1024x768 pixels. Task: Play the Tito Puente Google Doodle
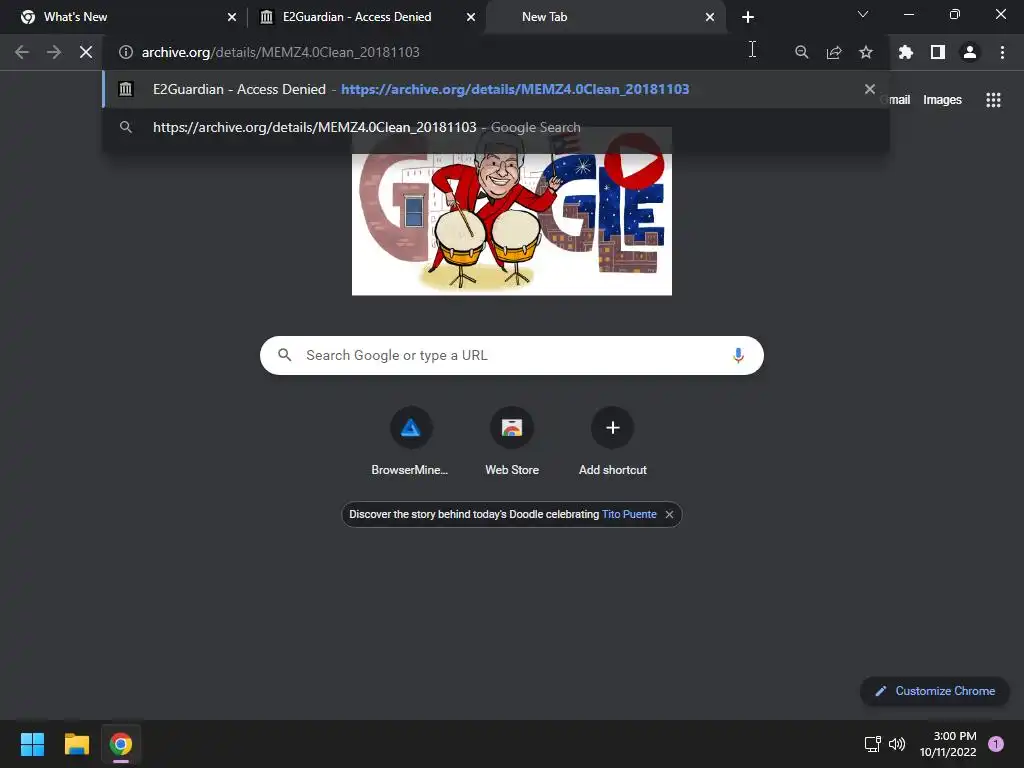(633, 161)
